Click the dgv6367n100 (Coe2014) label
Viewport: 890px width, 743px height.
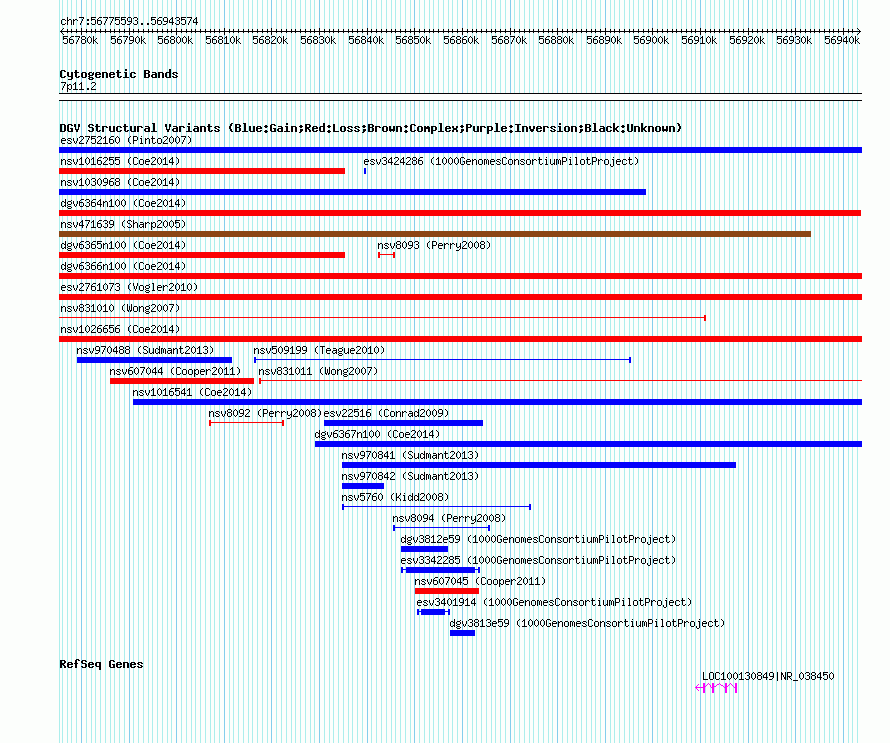pos(377,434)
